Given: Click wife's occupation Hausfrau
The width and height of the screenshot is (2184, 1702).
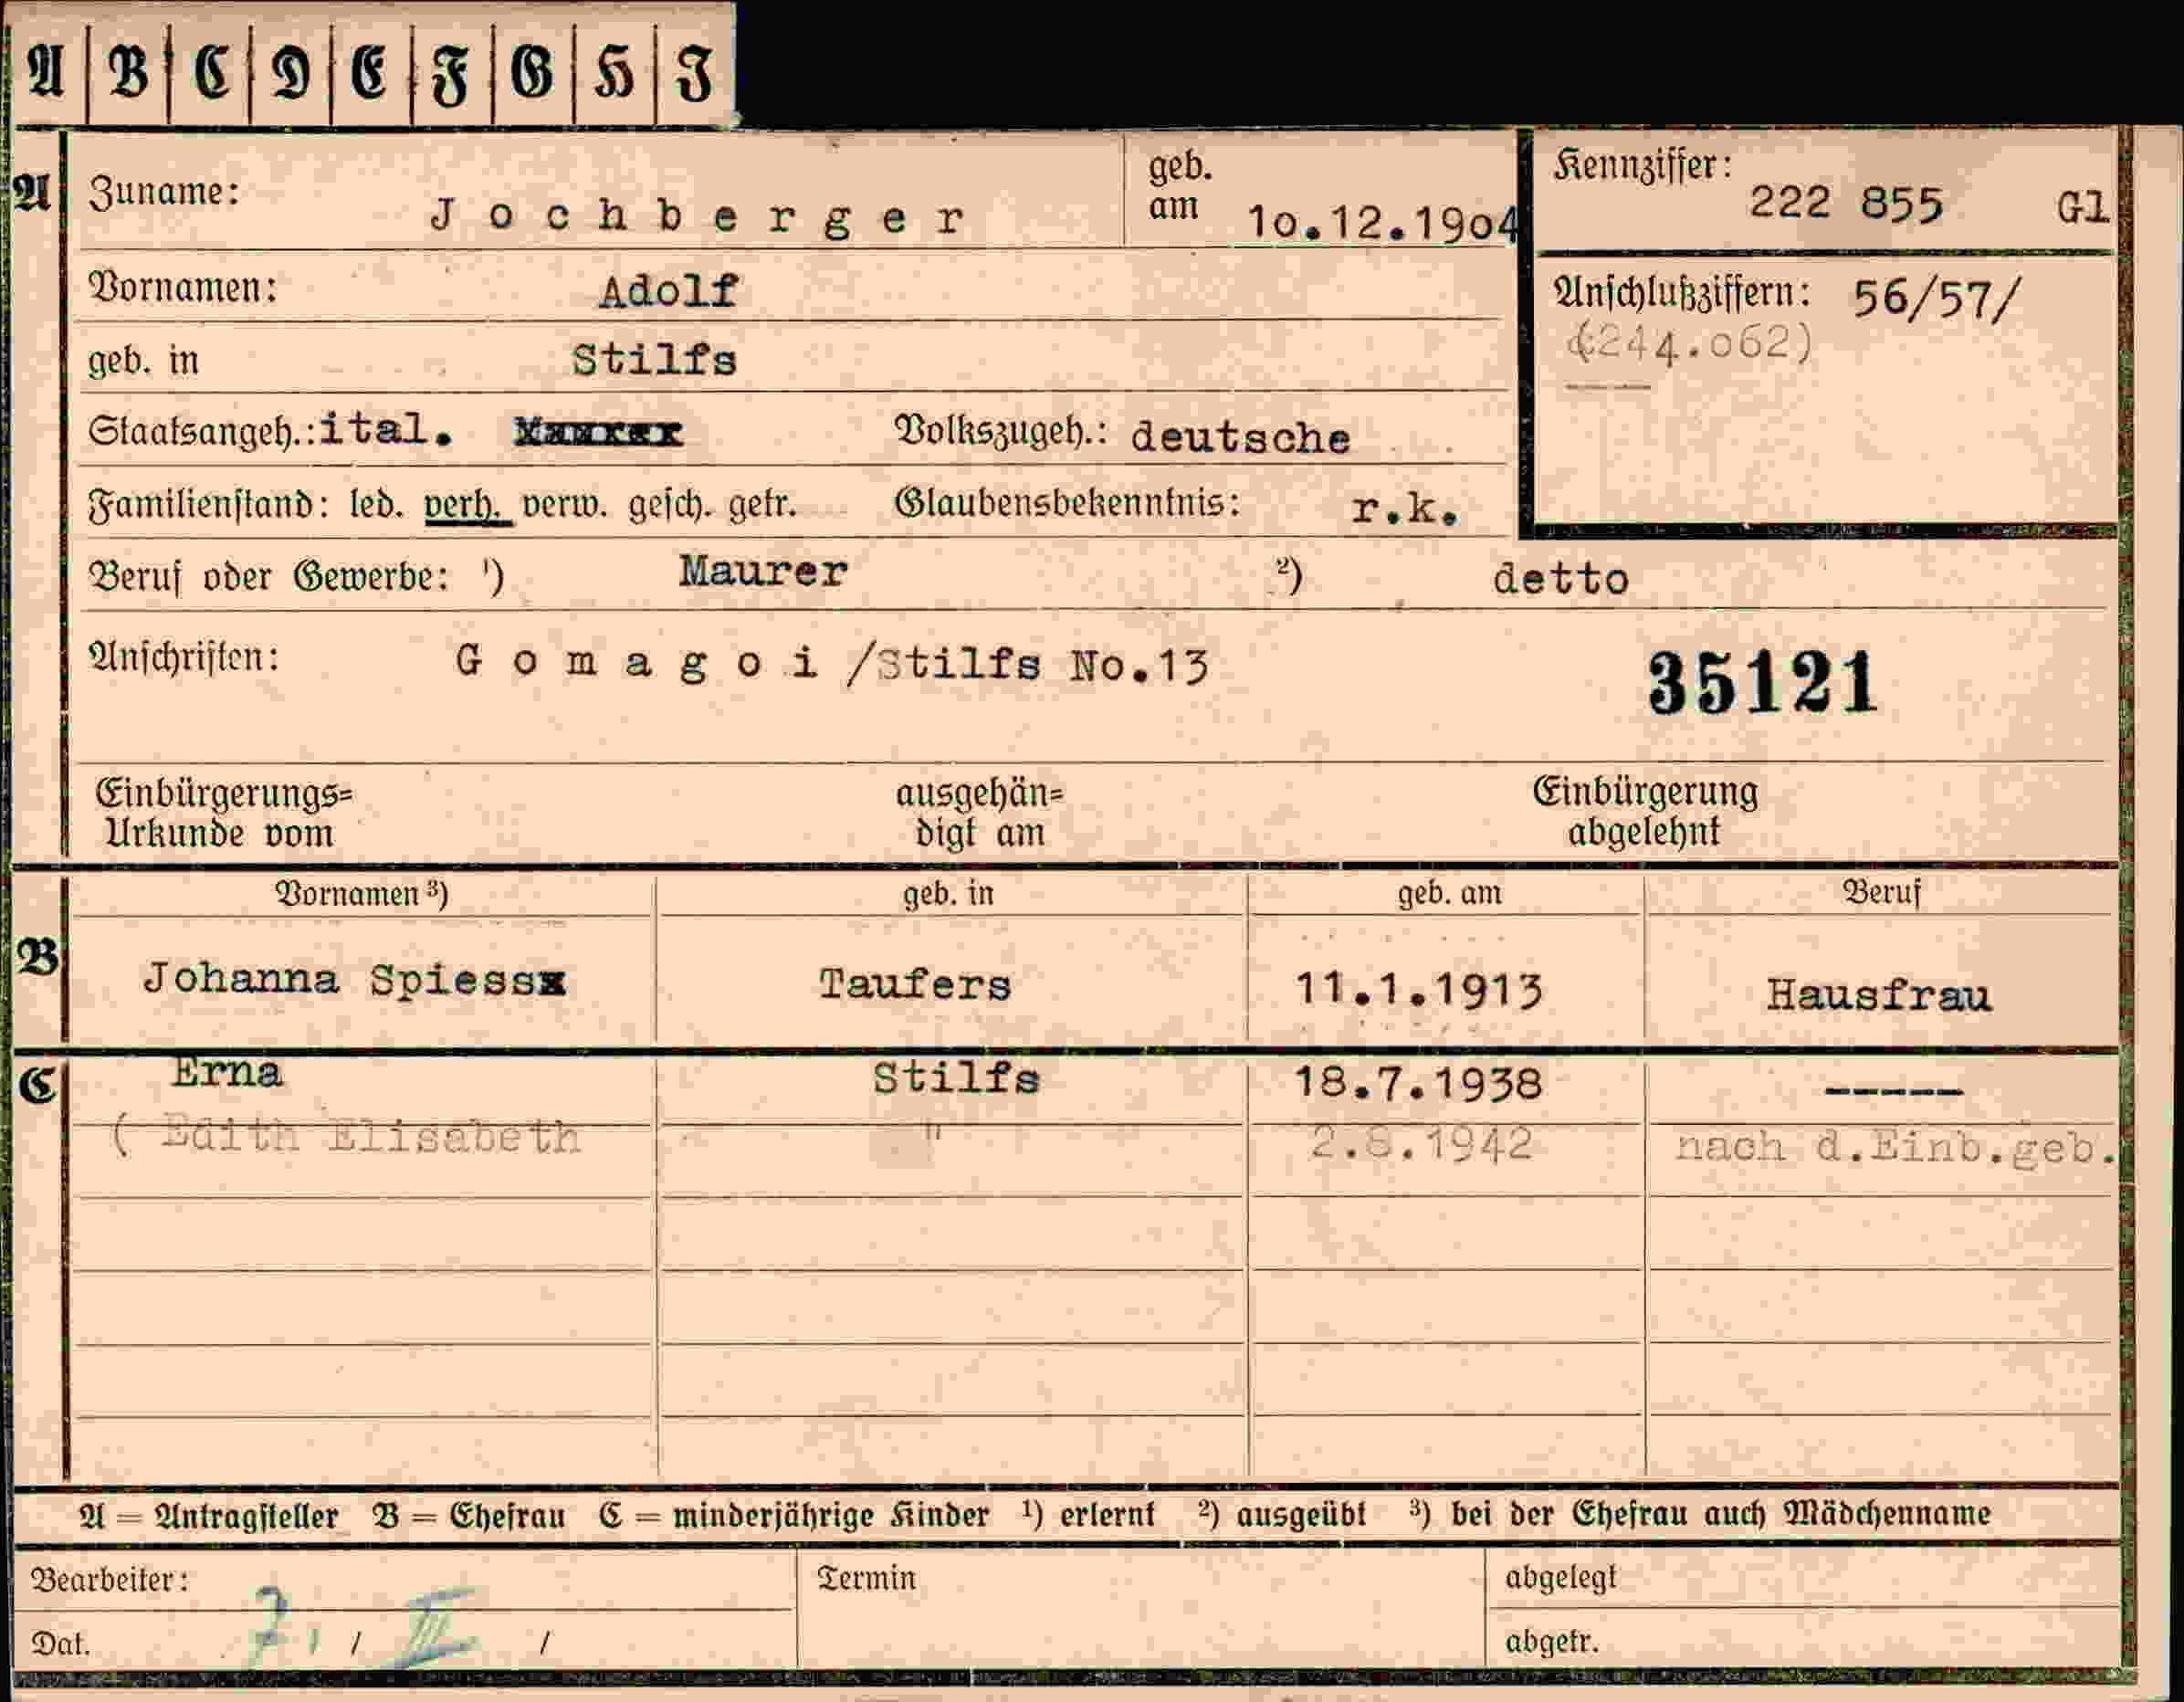Looking at the screenshot, I should pos(1878,995).
